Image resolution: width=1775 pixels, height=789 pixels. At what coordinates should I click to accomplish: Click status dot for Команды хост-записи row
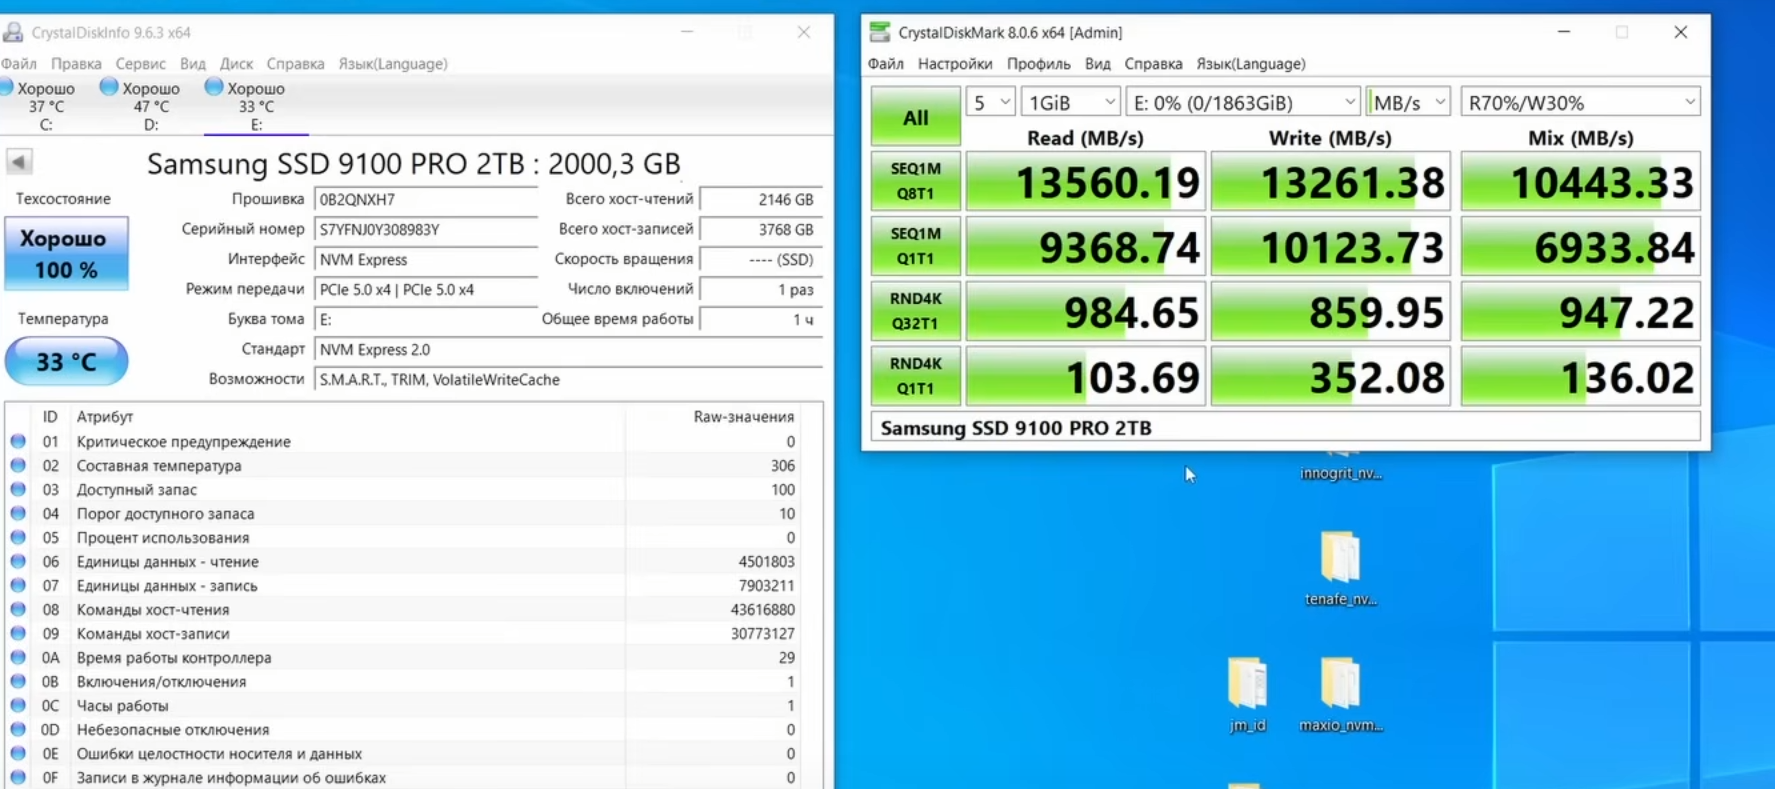coord(18,633)
